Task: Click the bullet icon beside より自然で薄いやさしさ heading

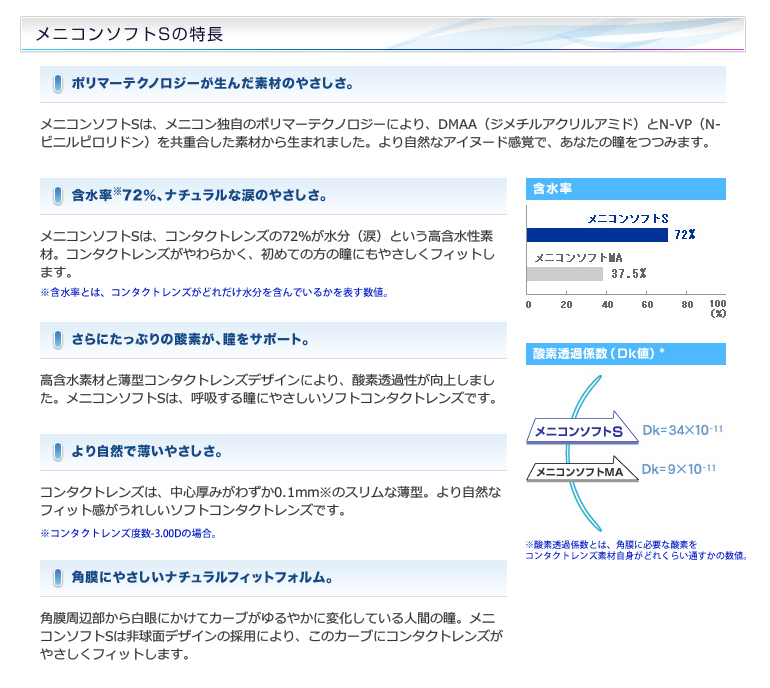Action: point(58,451)
